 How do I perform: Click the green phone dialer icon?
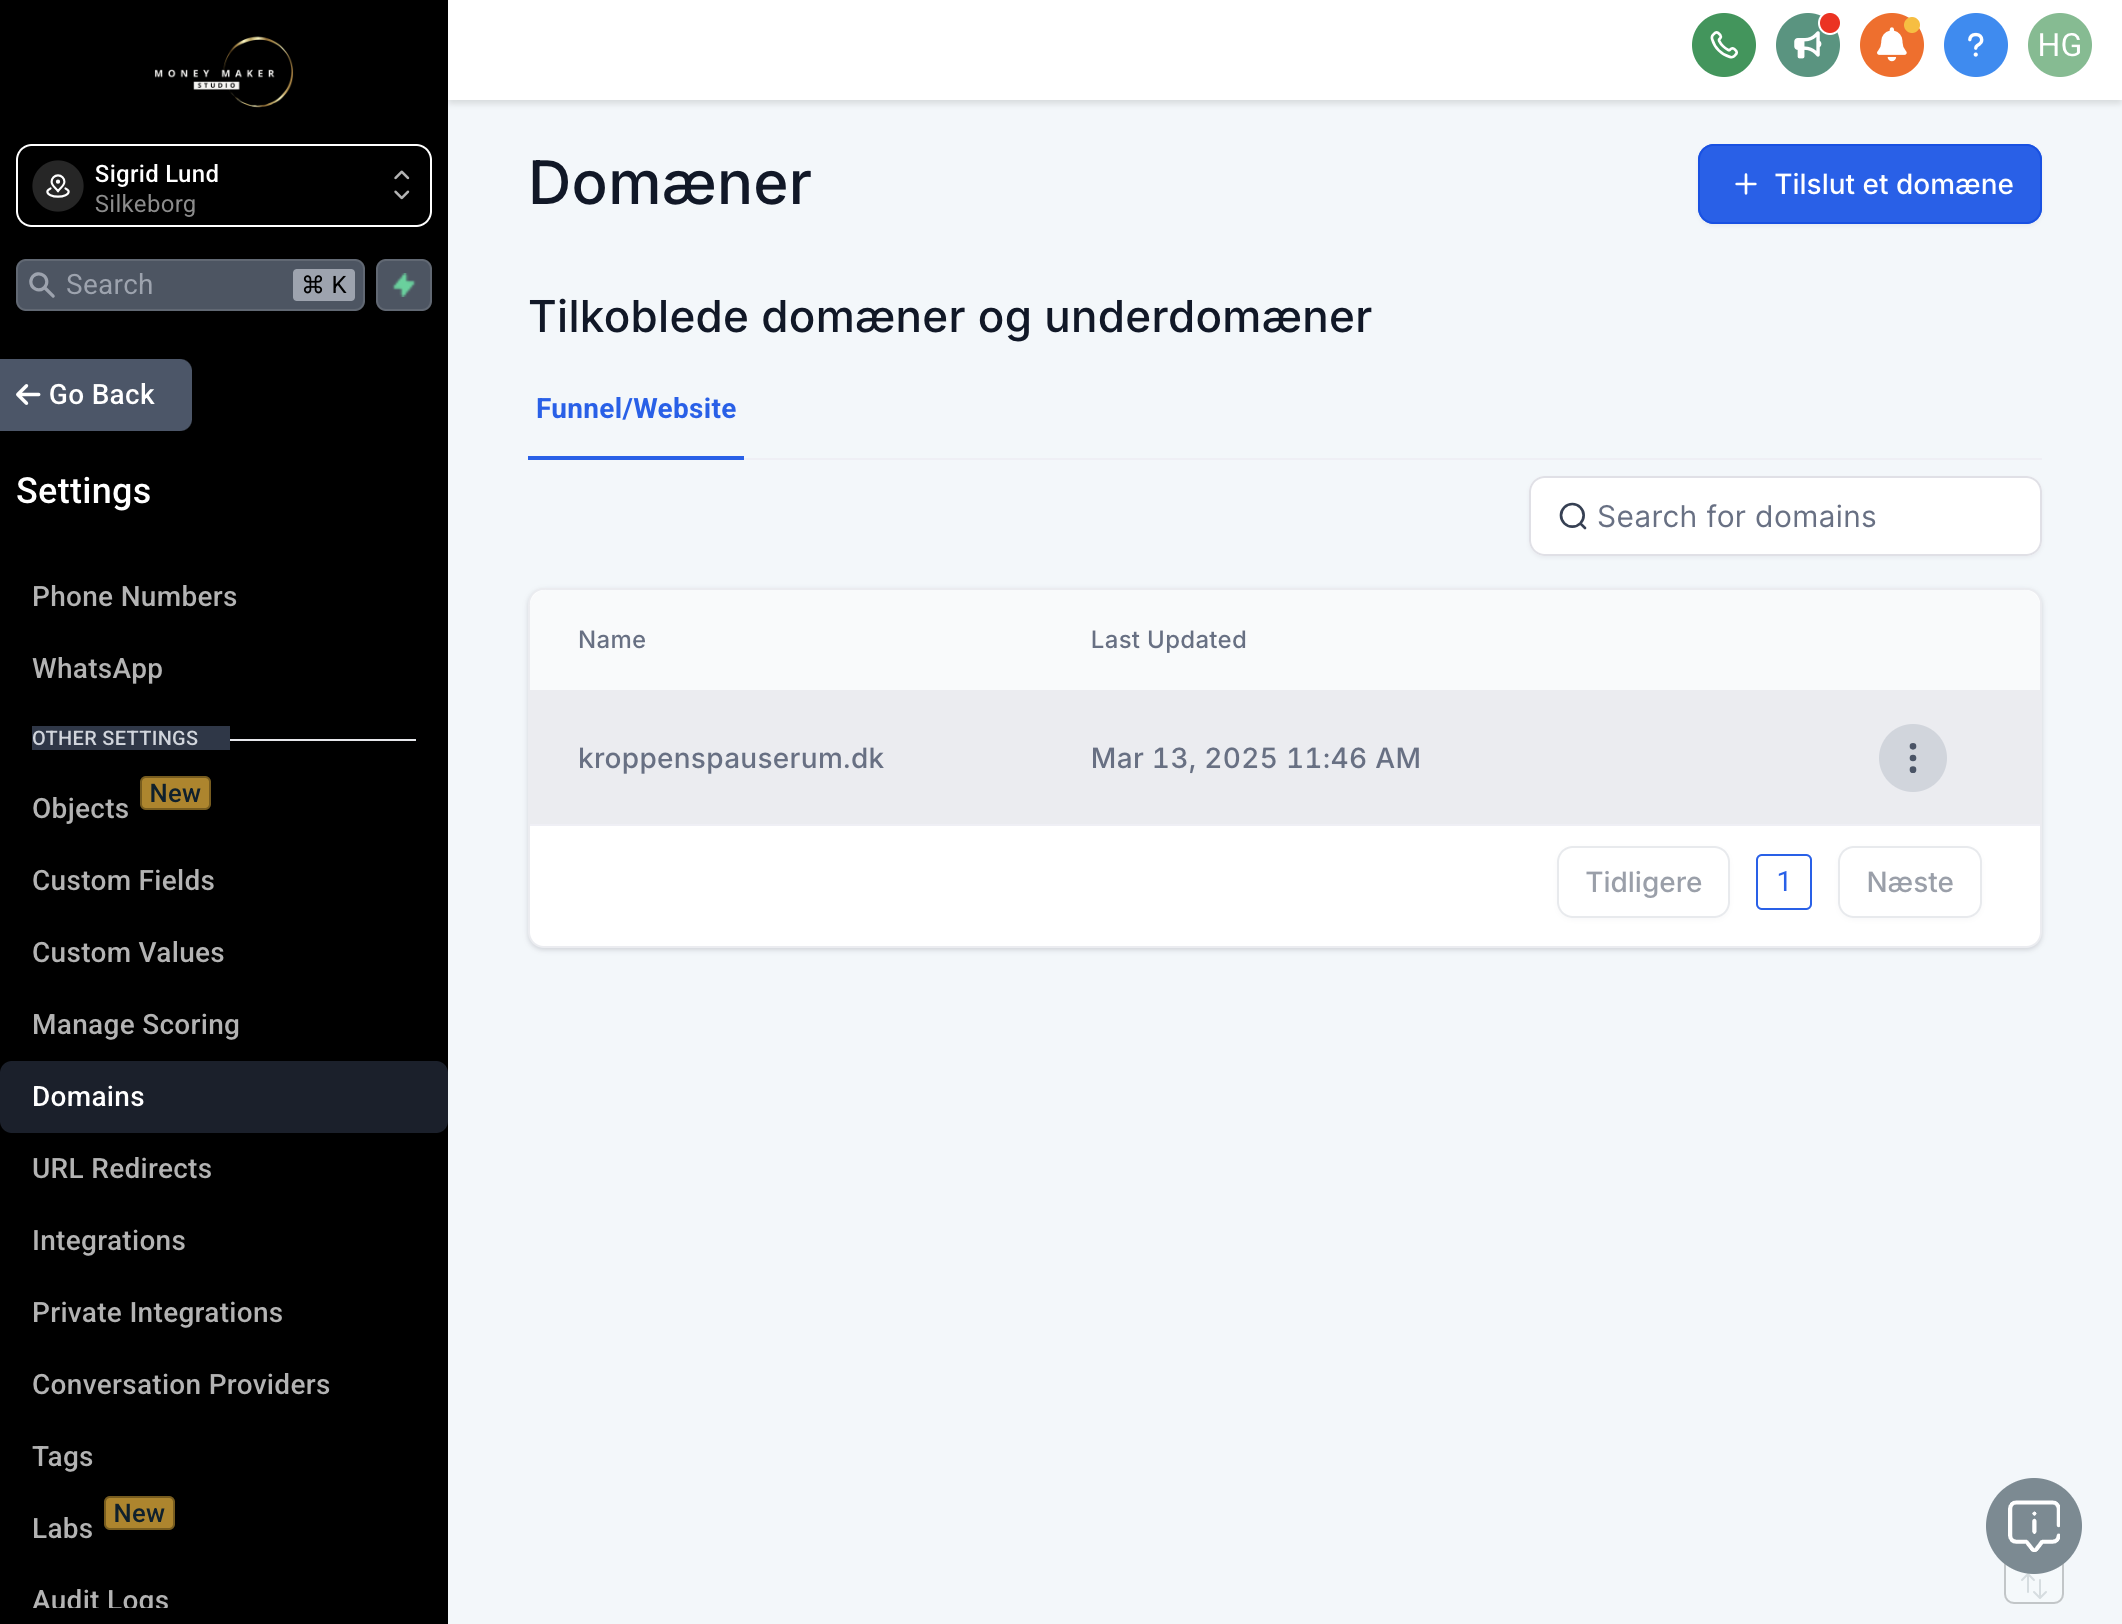coord(1723,45)
